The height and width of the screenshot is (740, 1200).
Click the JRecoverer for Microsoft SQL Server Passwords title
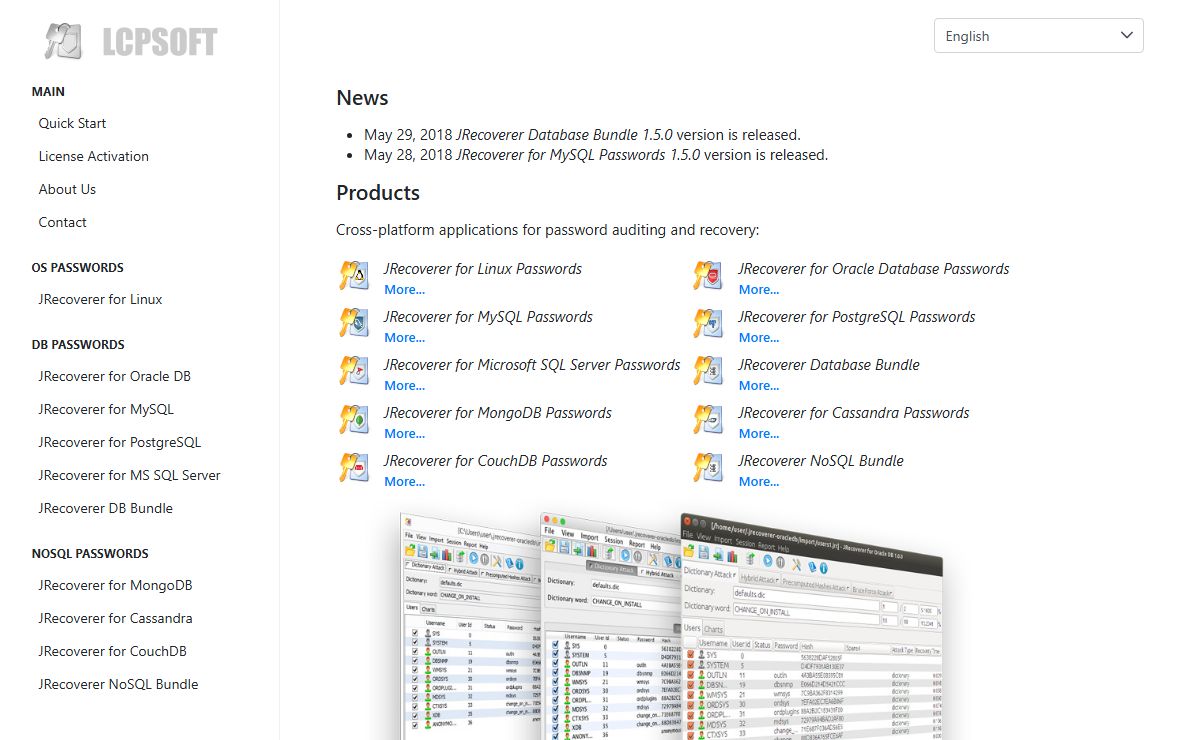point(532,365)
